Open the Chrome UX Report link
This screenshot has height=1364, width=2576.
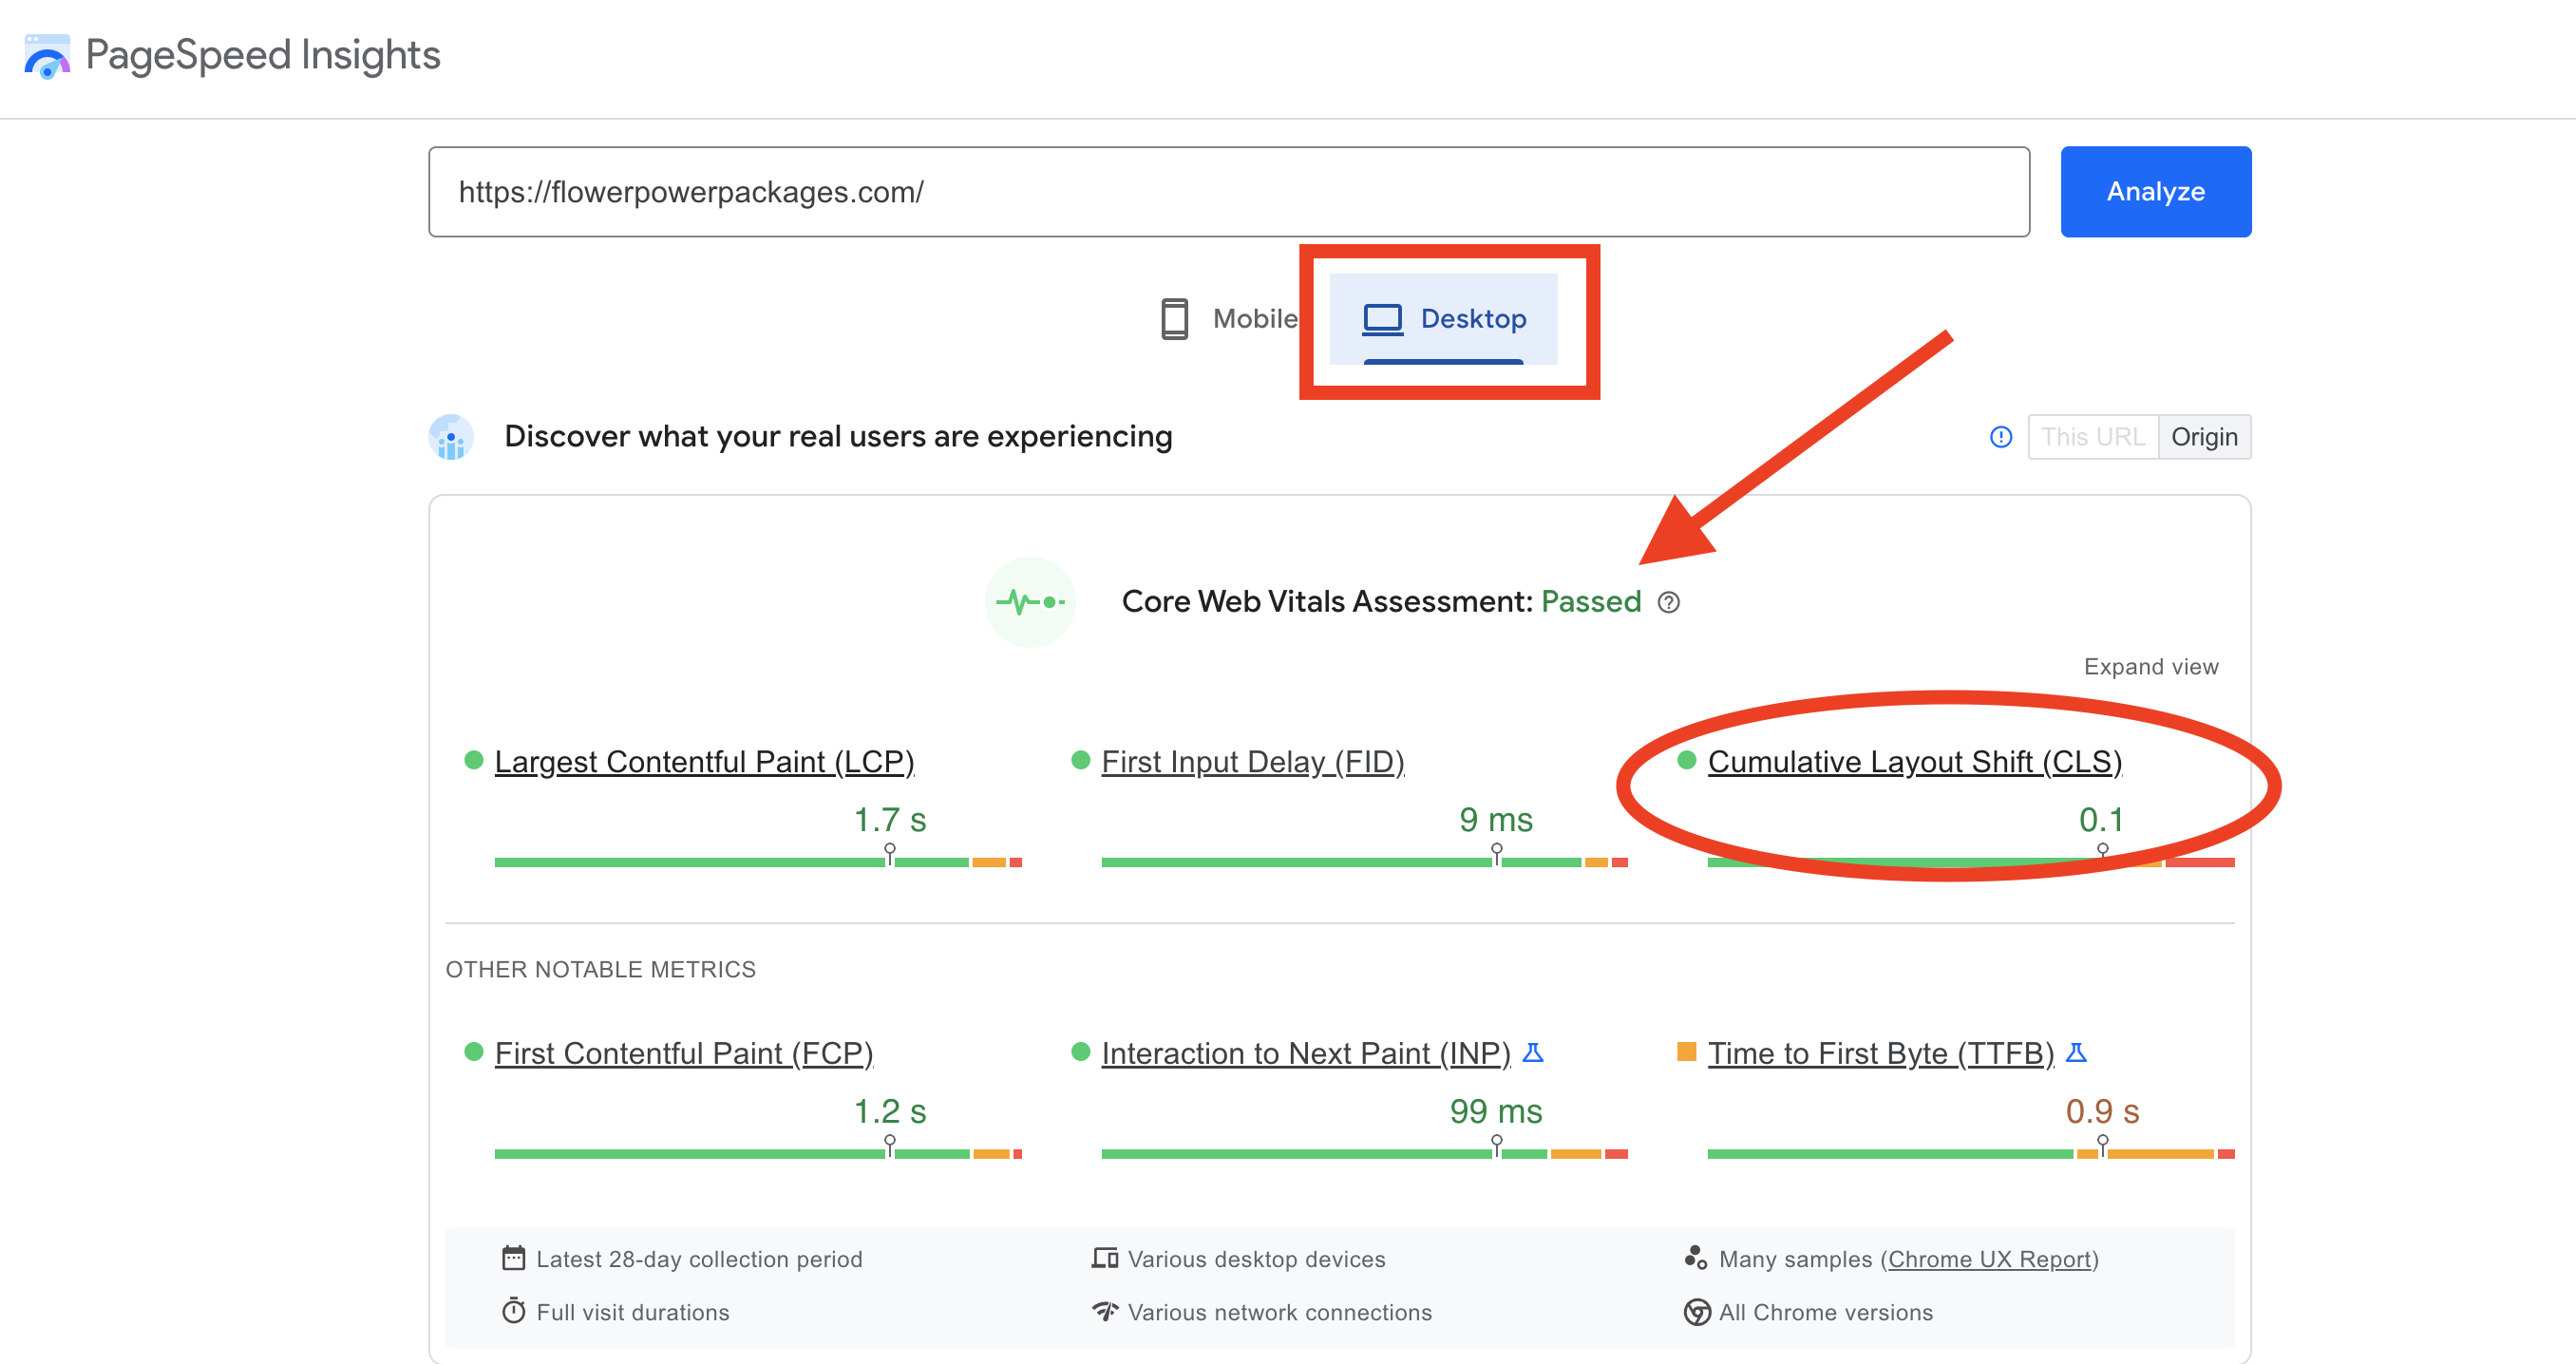1989,1259
